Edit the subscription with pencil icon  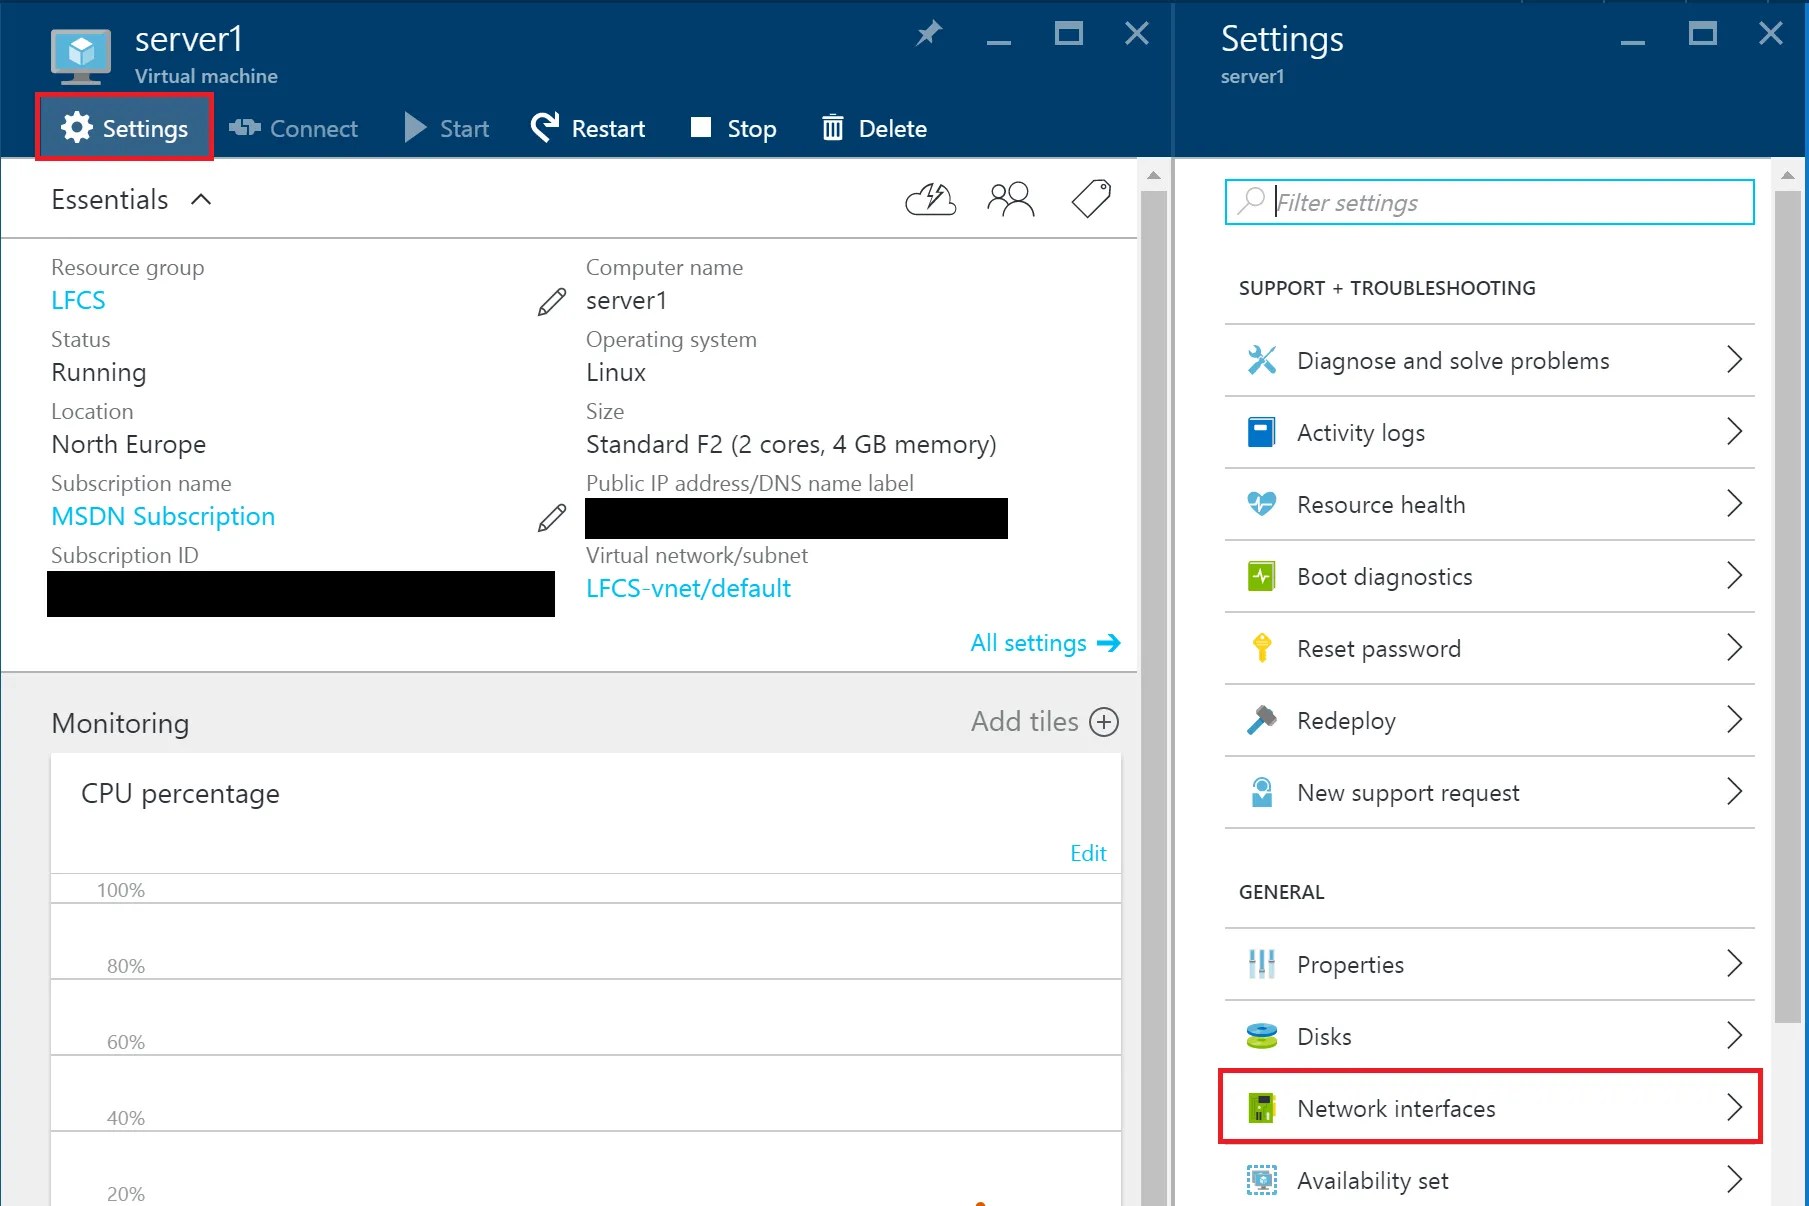click(x=552, y=517)
